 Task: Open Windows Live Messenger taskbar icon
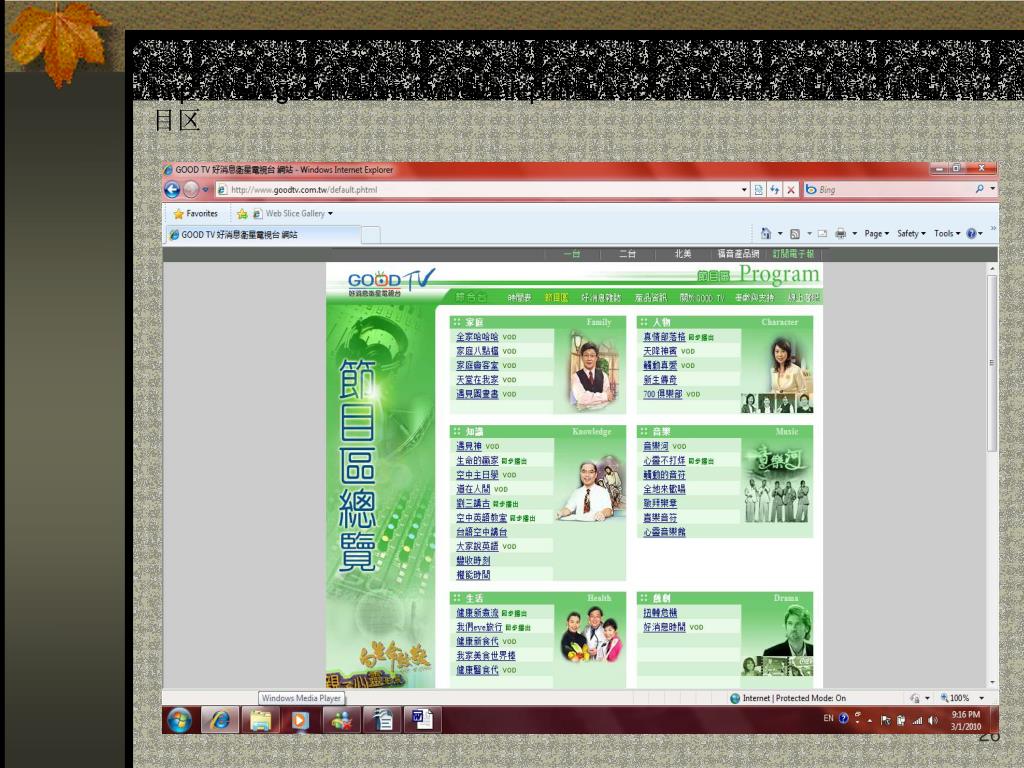pos(341,720)
